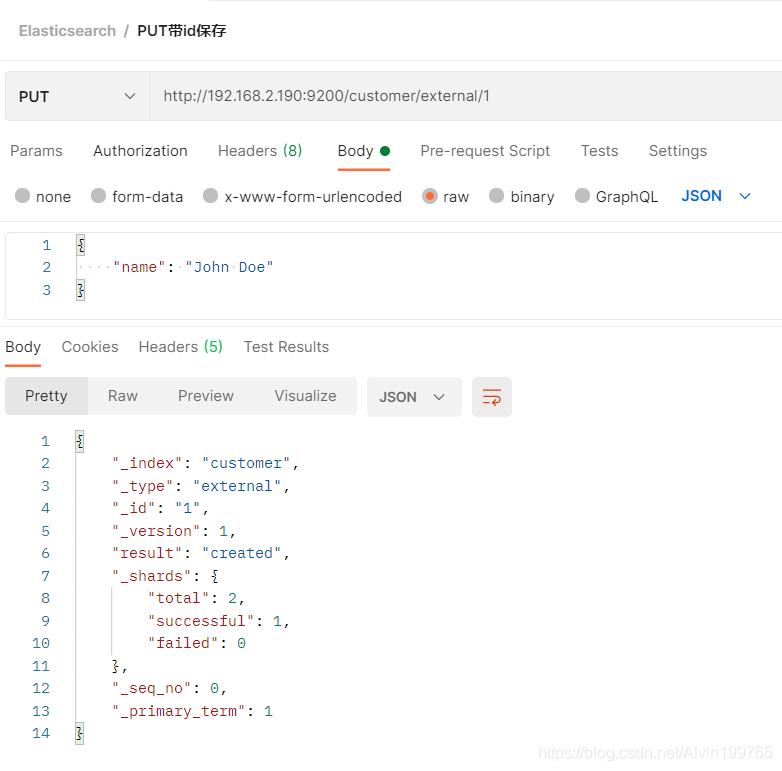This screenshot has height=771, width=782.
Task: Switch response view to Visualize
Action: (305, 396)
